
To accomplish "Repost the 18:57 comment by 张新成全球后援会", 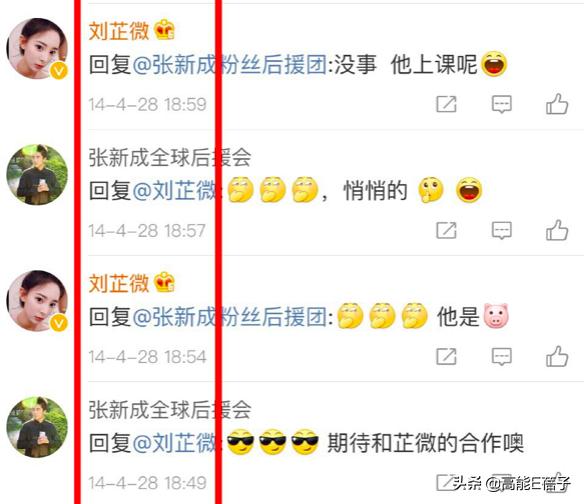I will (x=446, y=230).
